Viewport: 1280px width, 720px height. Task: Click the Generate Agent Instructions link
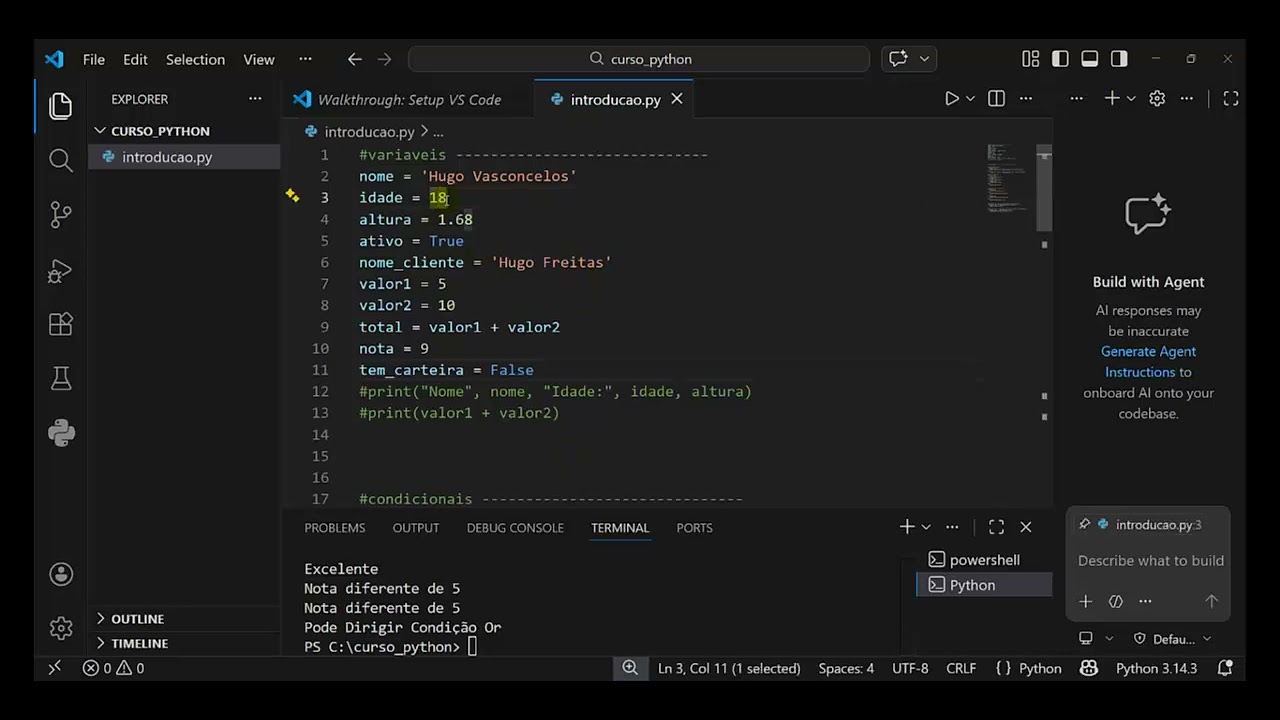pos(1147,361)
